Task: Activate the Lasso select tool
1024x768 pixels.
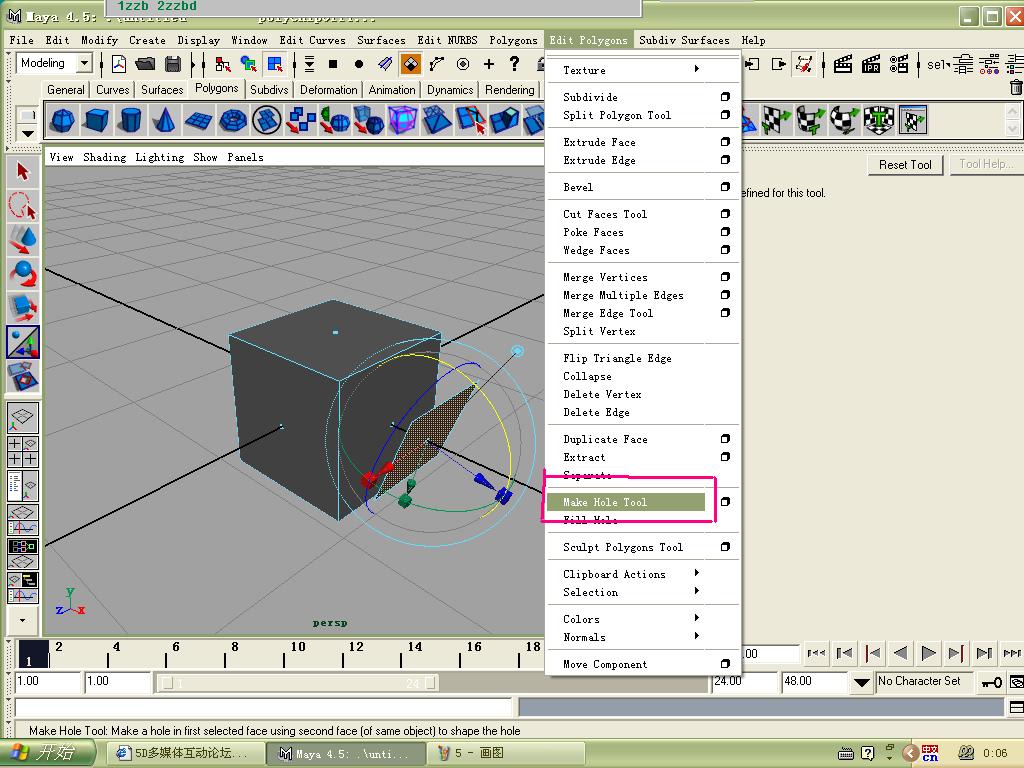Action: [23, 205]
